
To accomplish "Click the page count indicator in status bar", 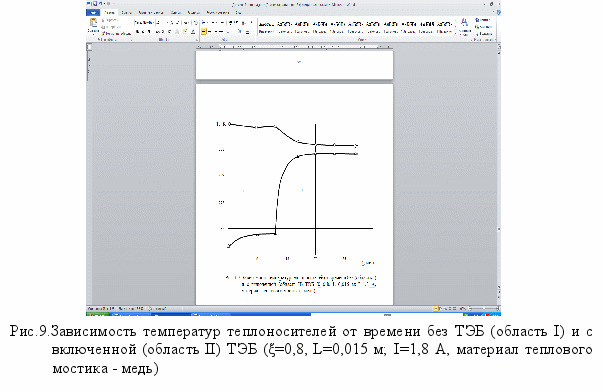I will (x=101, y=308).
